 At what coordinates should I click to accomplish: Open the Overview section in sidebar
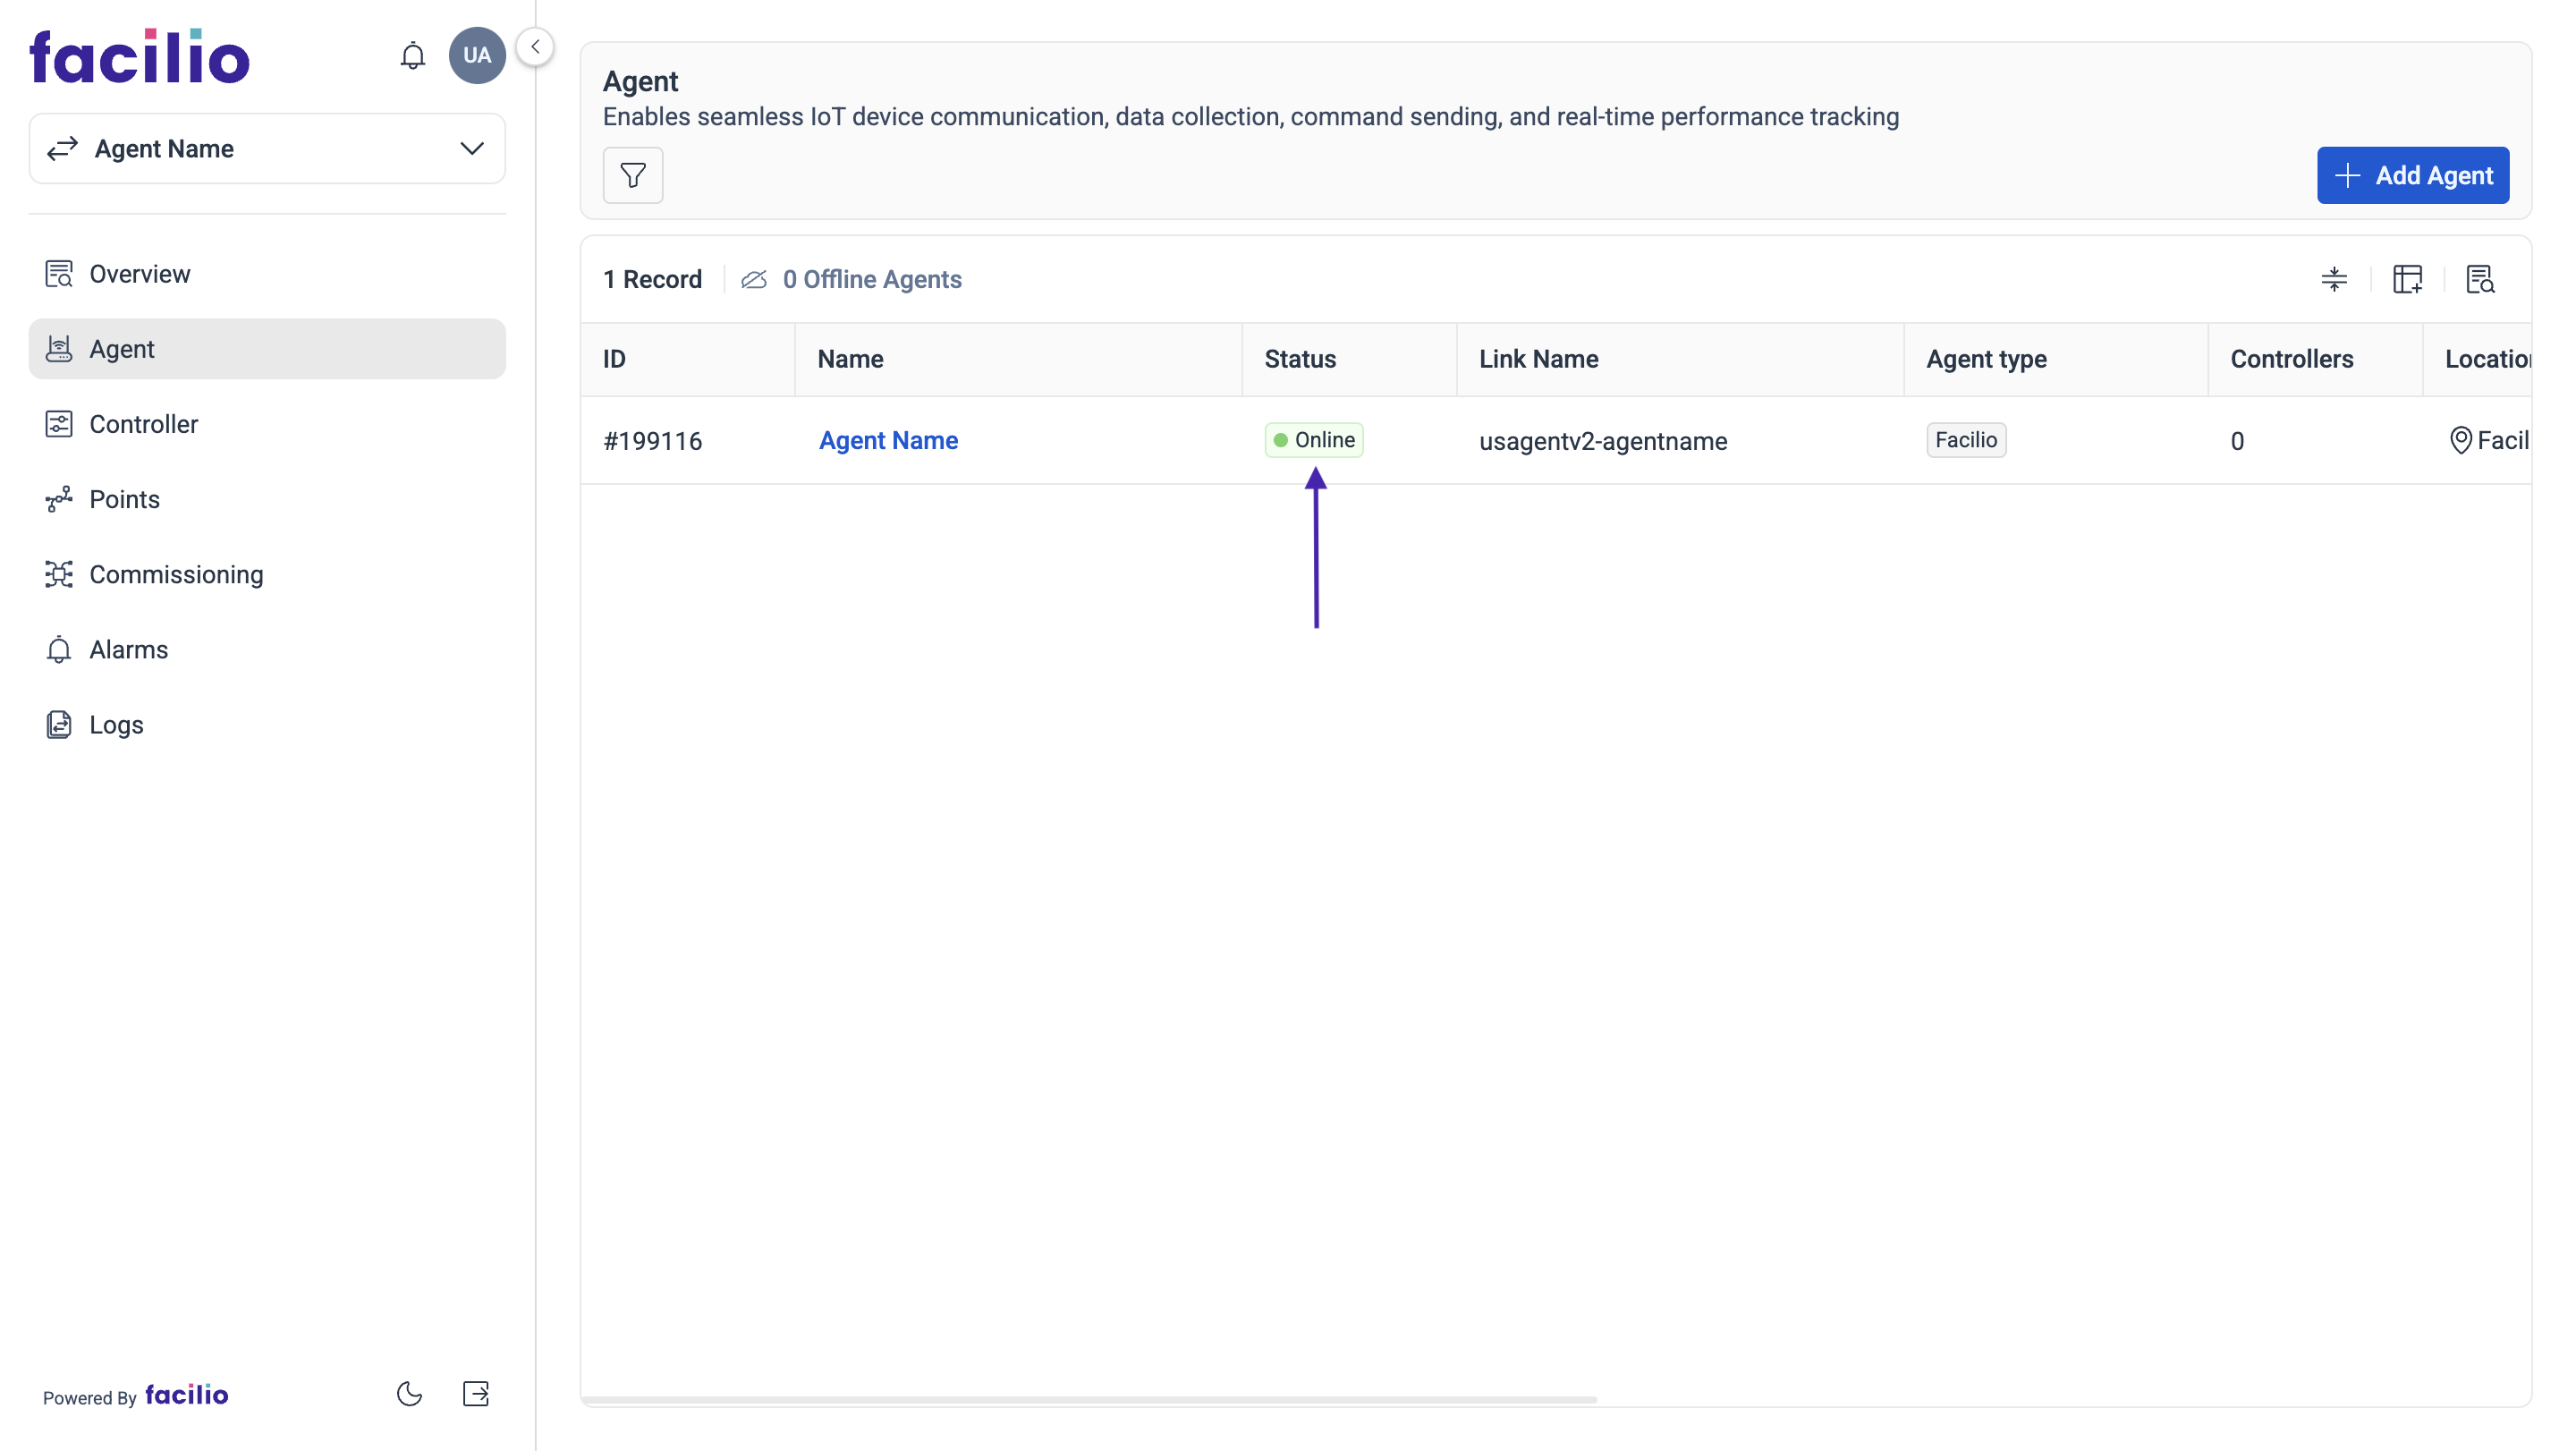(x=140, y=273)
